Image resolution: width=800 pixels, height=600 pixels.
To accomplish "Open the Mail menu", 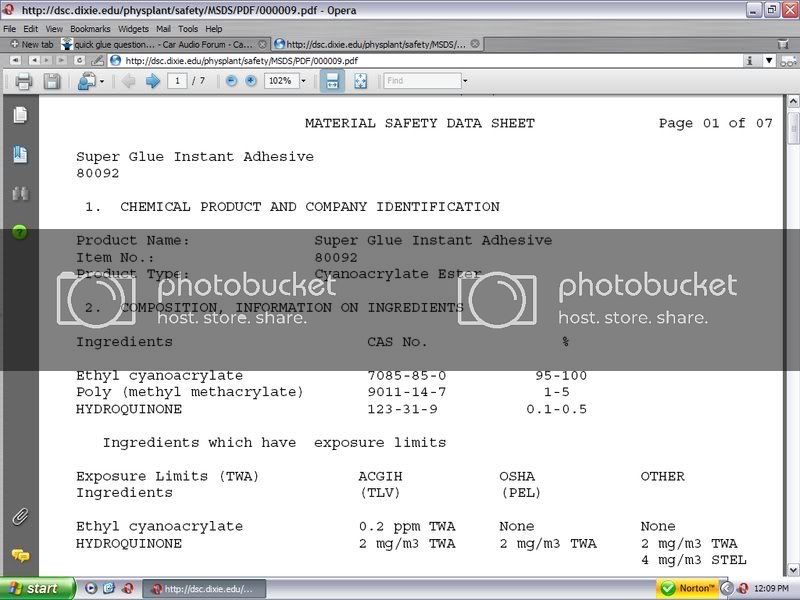I will pos(163,29).
